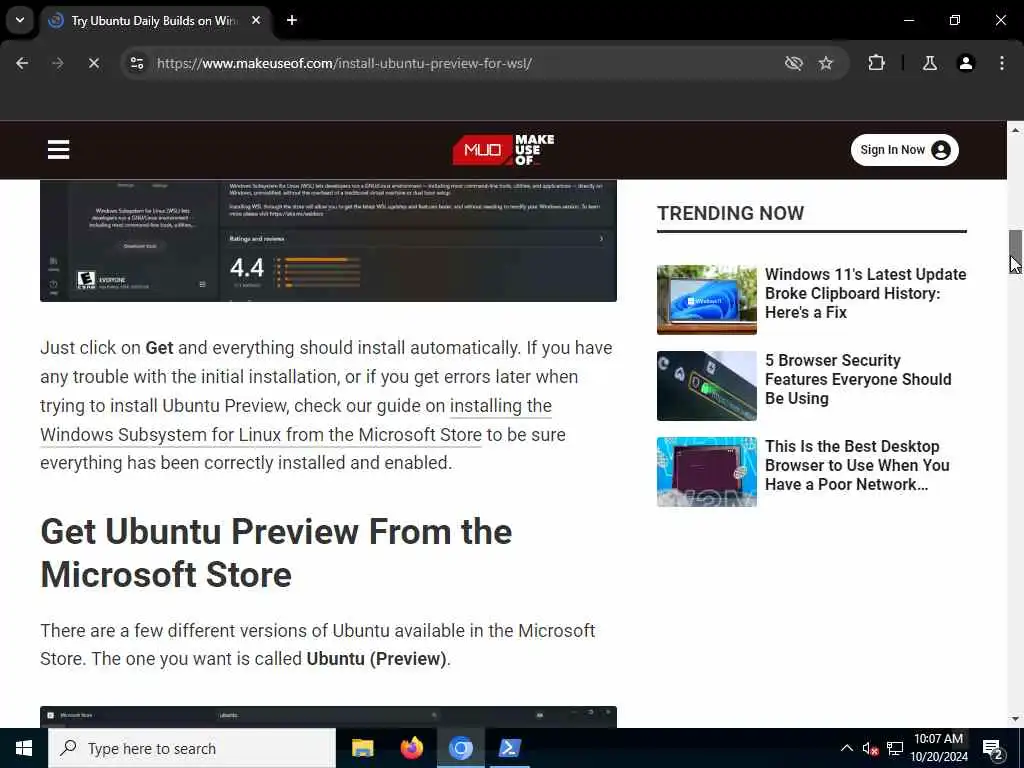The height and width of the screenshot is (768, 1024).
Task: Go forward to the next page
Action: [57, 63]
